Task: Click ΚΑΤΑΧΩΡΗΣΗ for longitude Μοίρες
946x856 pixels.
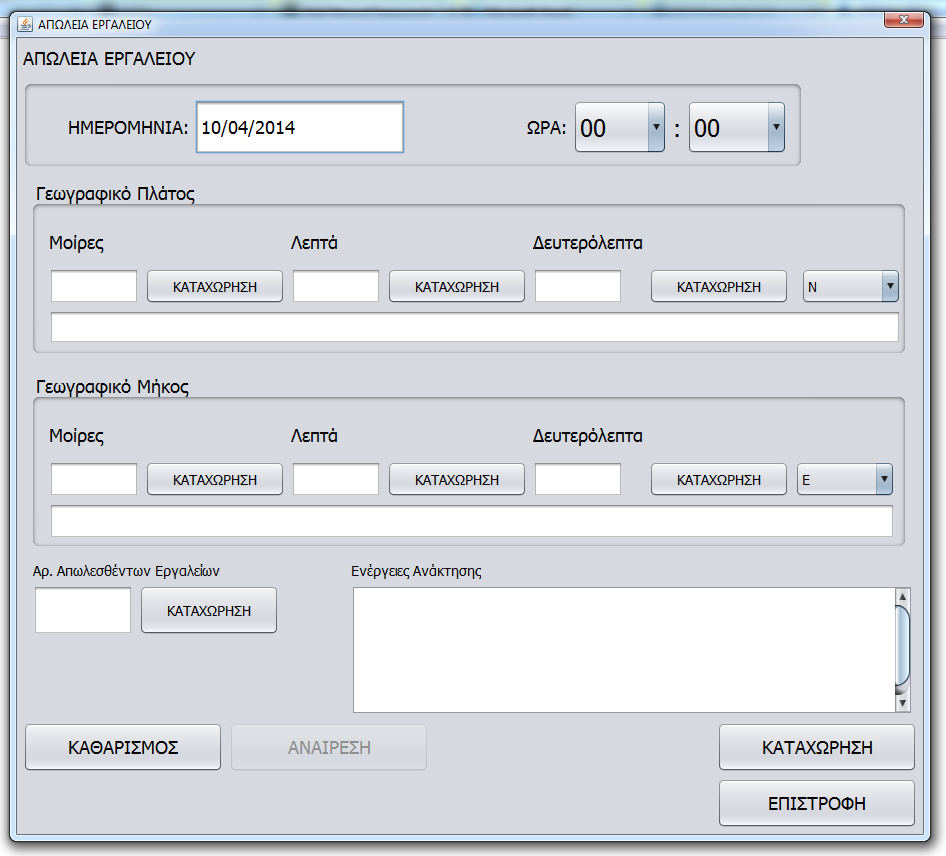Action: (215, 480)
